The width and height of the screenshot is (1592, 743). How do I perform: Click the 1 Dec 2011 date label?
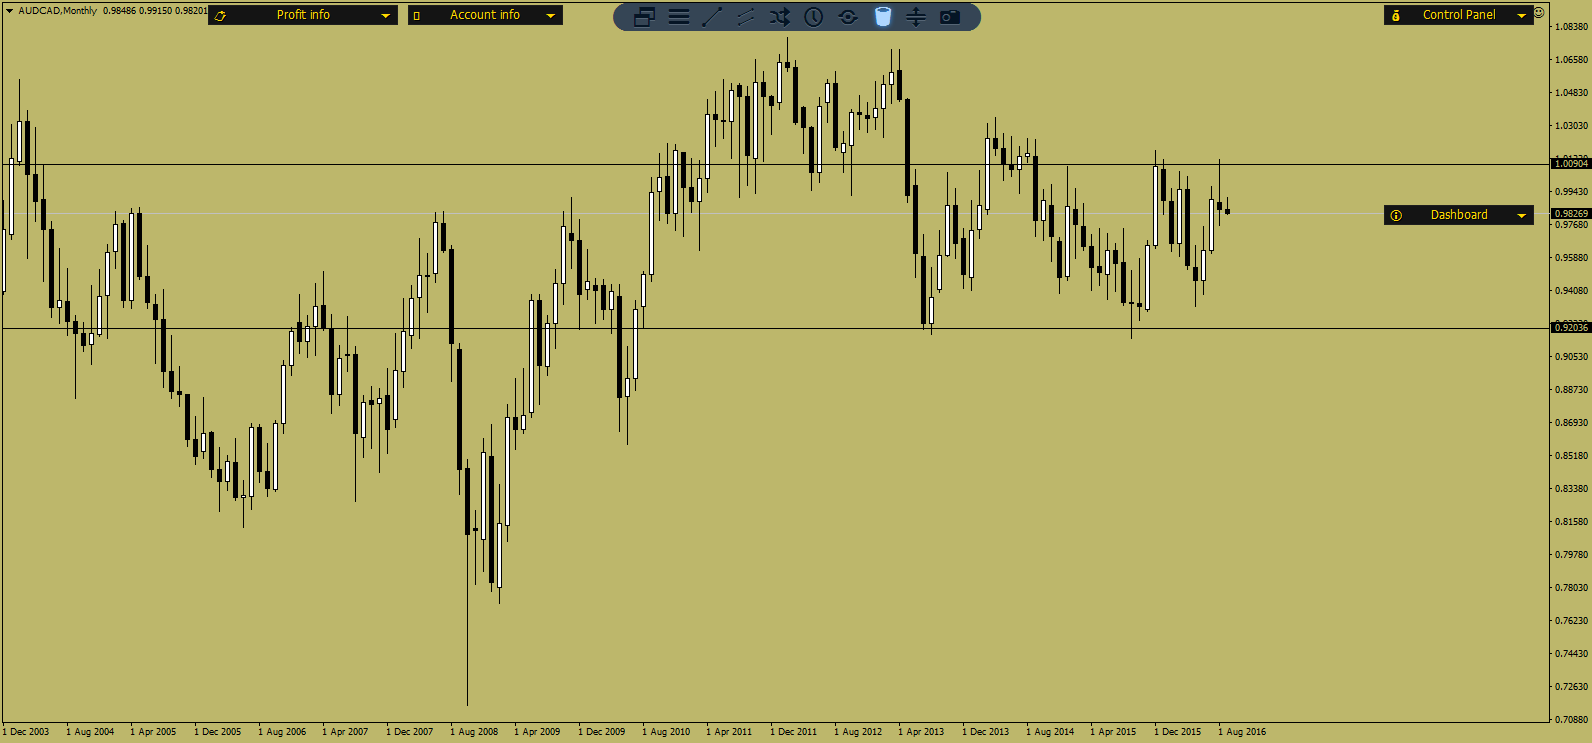click(794, 732)
